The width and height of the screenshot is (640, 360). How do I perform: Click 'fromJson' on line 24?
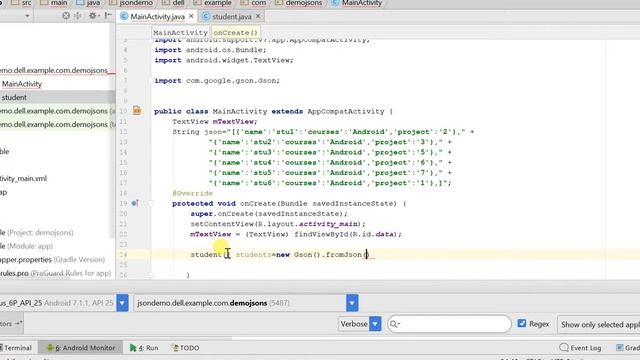(x=344, y=255)
